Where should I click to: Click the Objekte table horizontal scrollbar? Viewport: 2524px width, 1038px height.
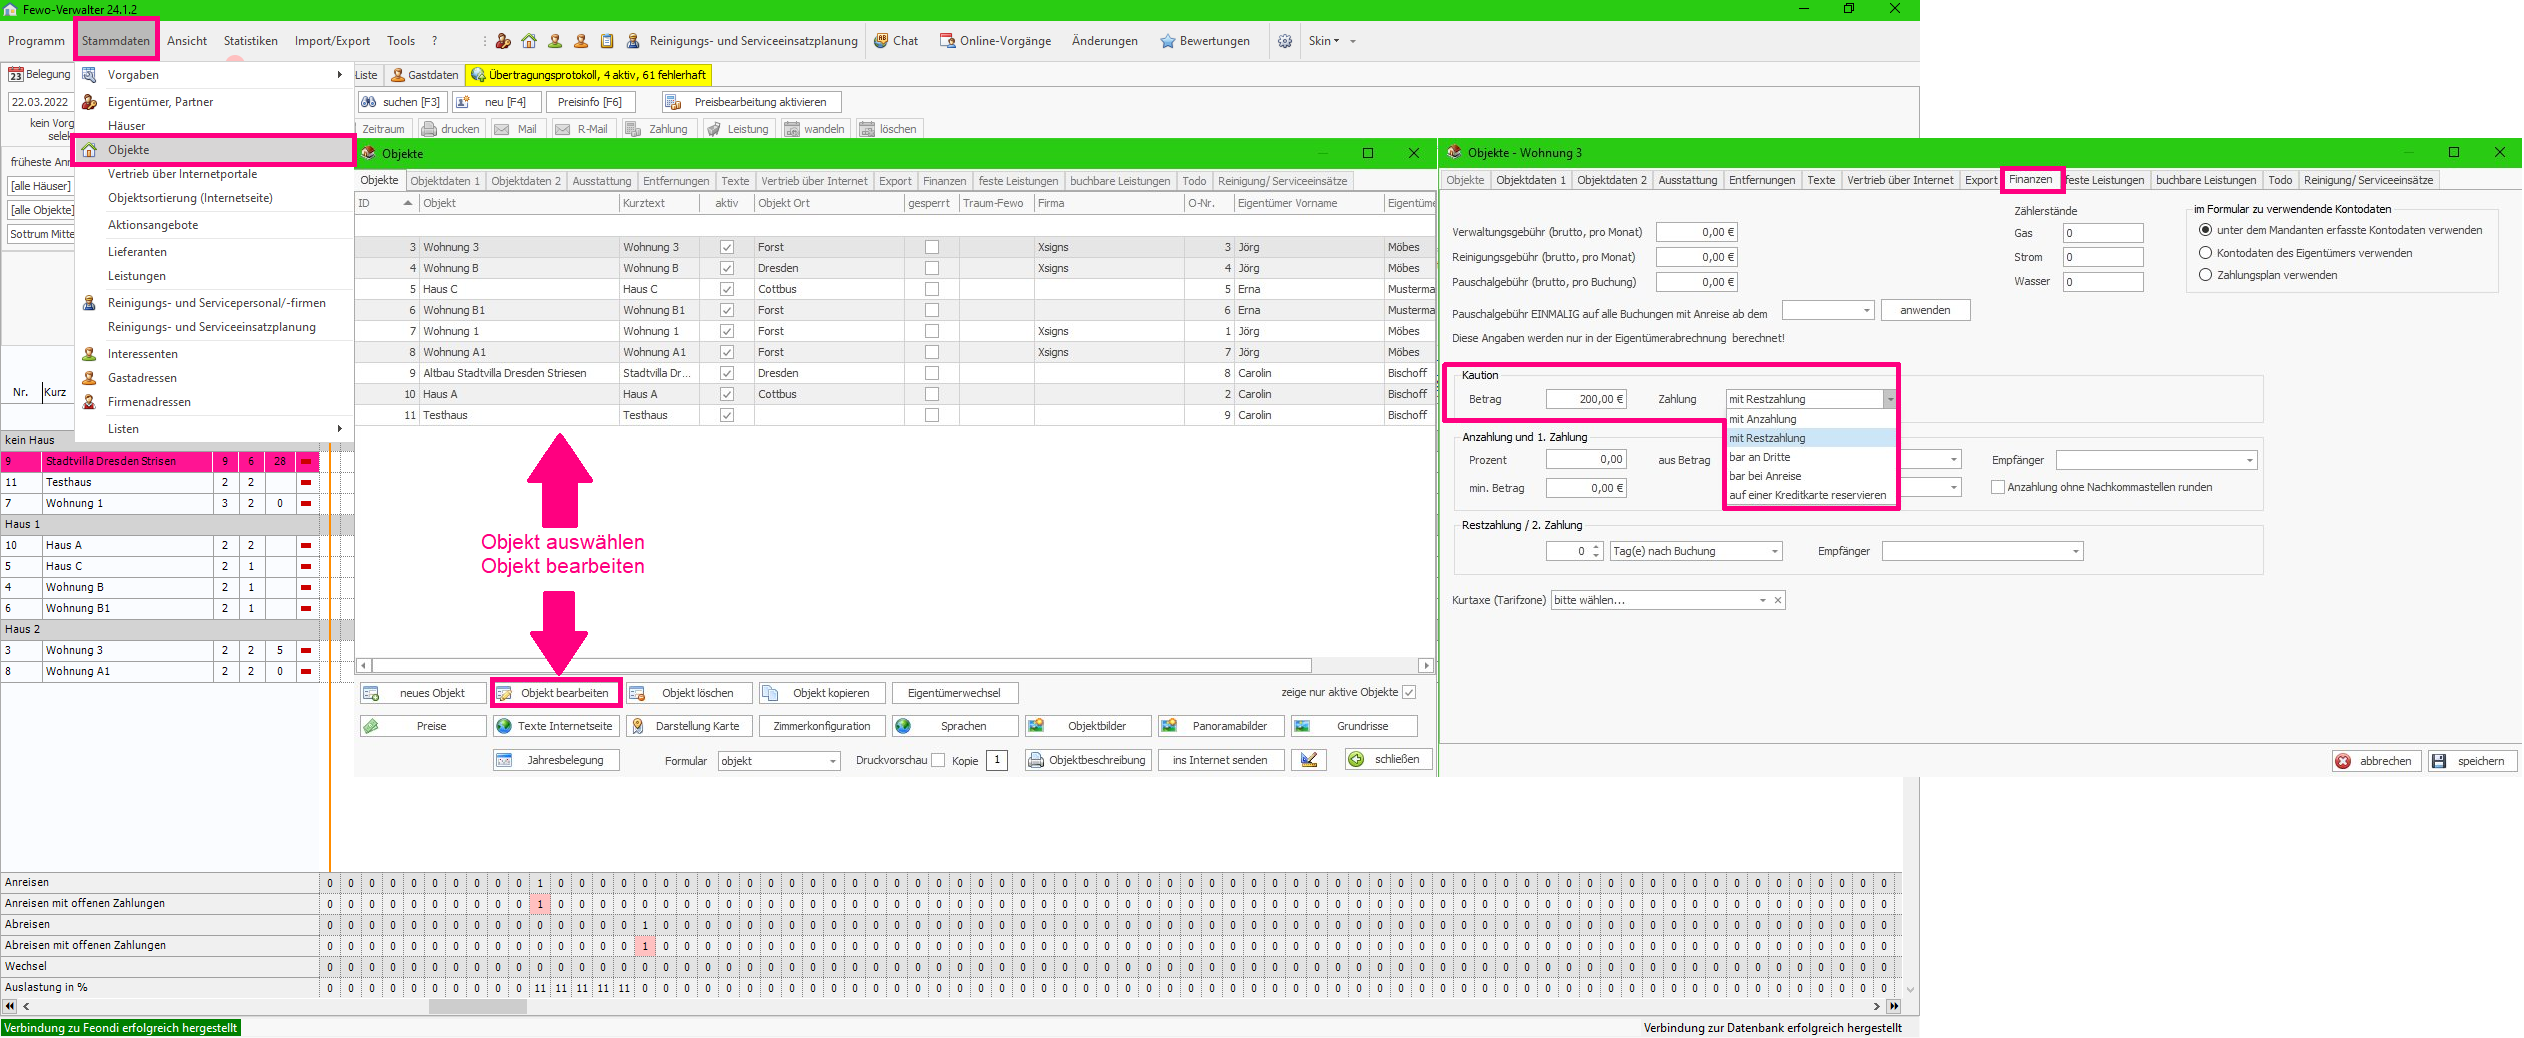coord(895,665)
